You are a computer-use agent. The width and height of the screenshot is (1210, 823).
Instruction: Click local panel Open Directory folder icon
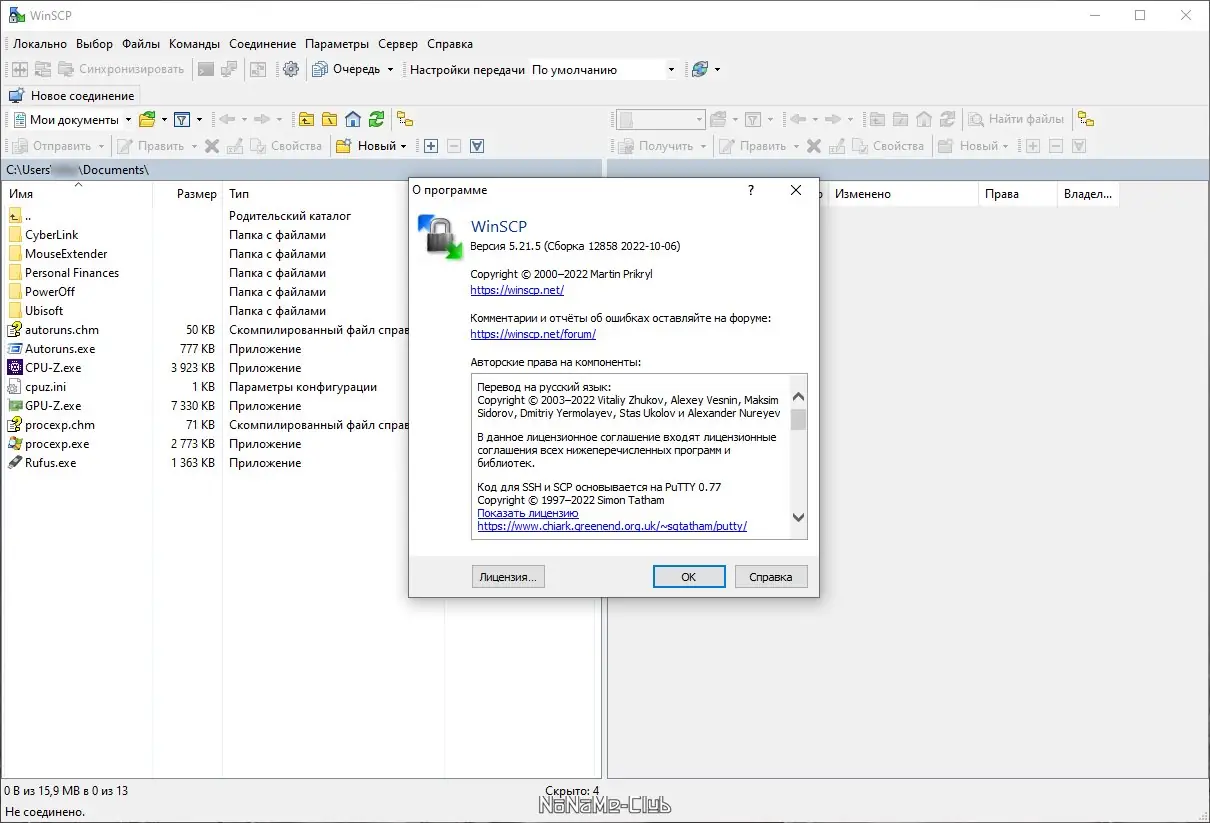(x=147, y=119)
